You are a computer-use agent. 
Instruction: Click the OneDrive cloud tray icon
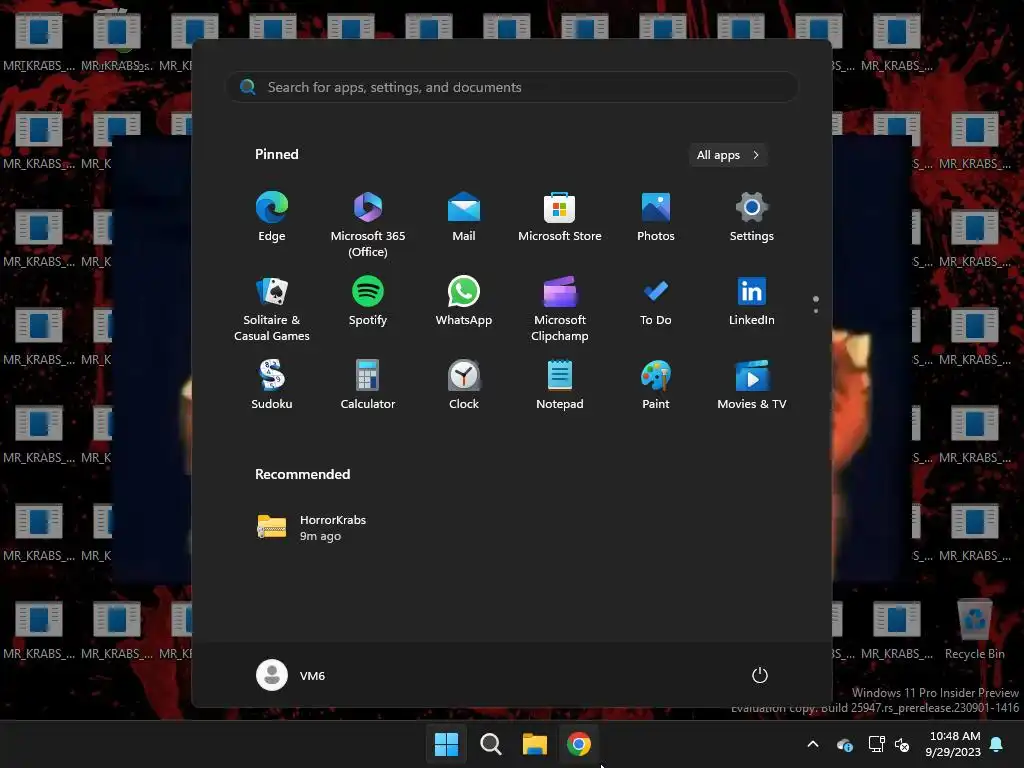click(845, 744)
